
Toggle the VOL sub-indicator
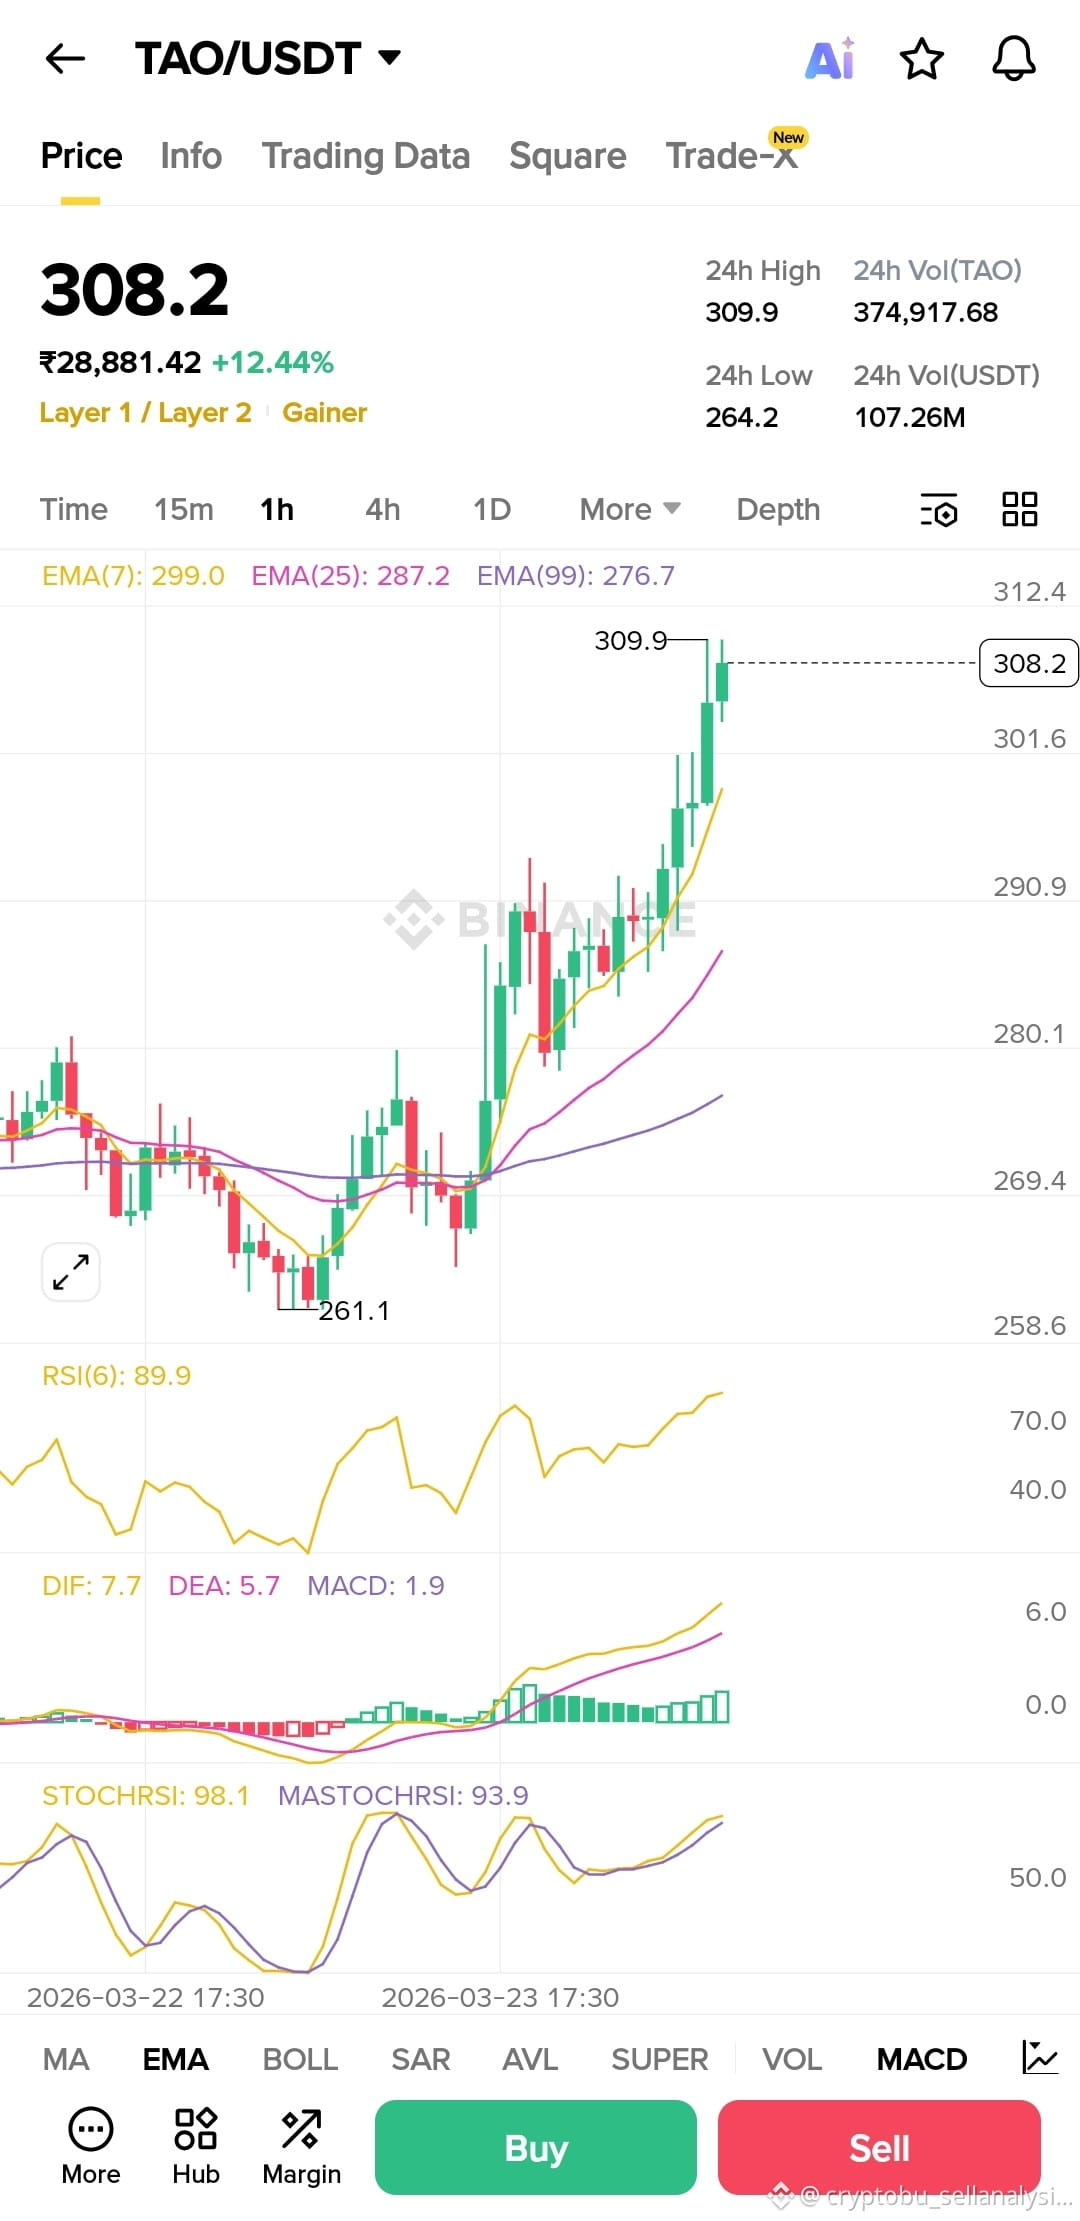pyautogui.click(x=792, y=2059)
